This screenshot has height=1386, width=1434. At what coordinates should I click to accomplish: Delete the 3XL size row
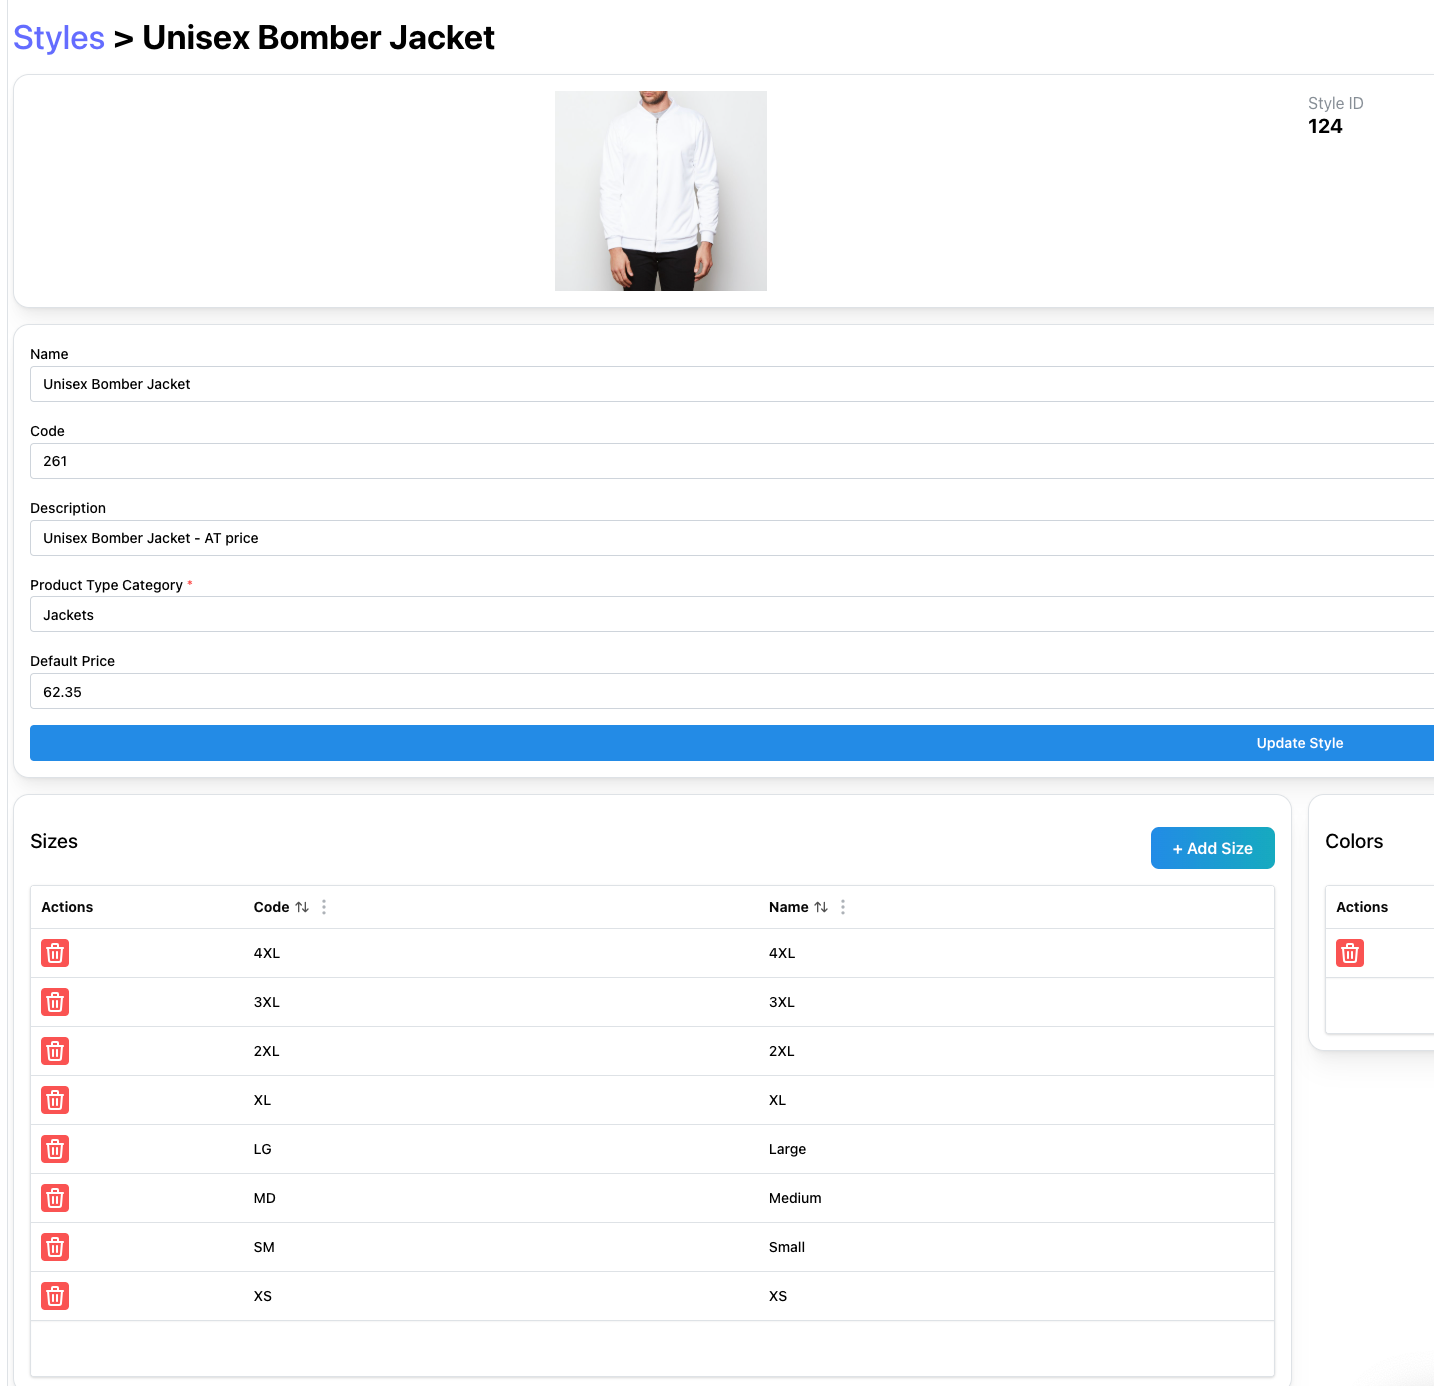[55, 1002]
